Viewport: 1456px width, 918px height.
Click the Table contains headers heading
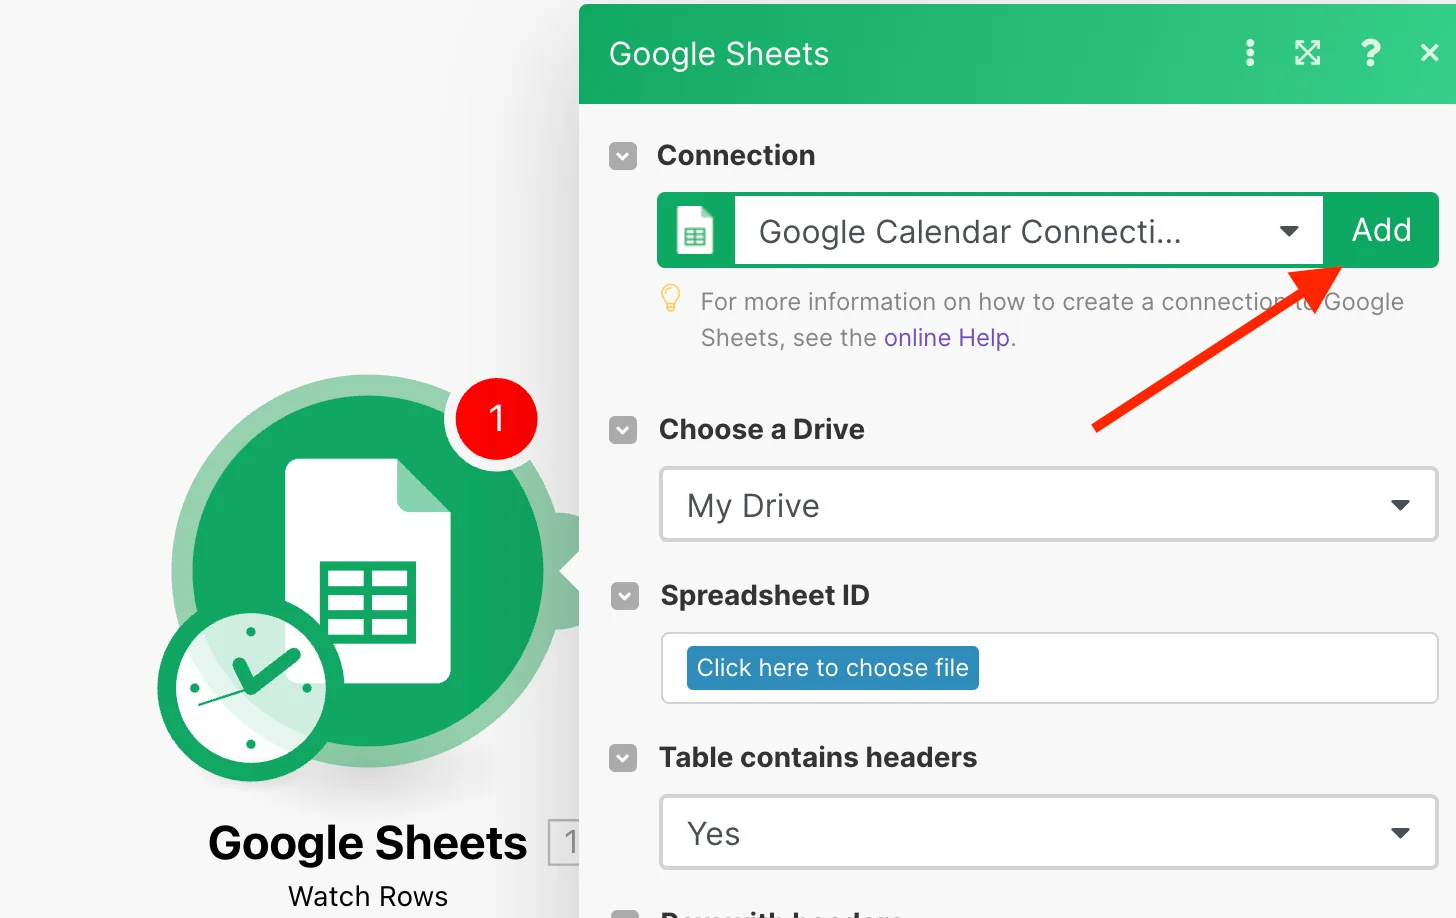818,757
